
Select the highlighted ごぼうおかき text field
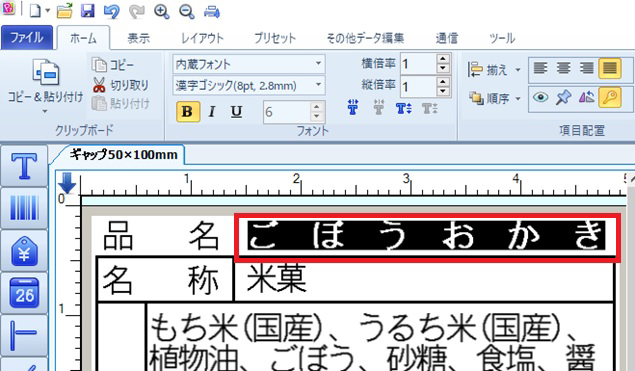[x=426, y=236]
